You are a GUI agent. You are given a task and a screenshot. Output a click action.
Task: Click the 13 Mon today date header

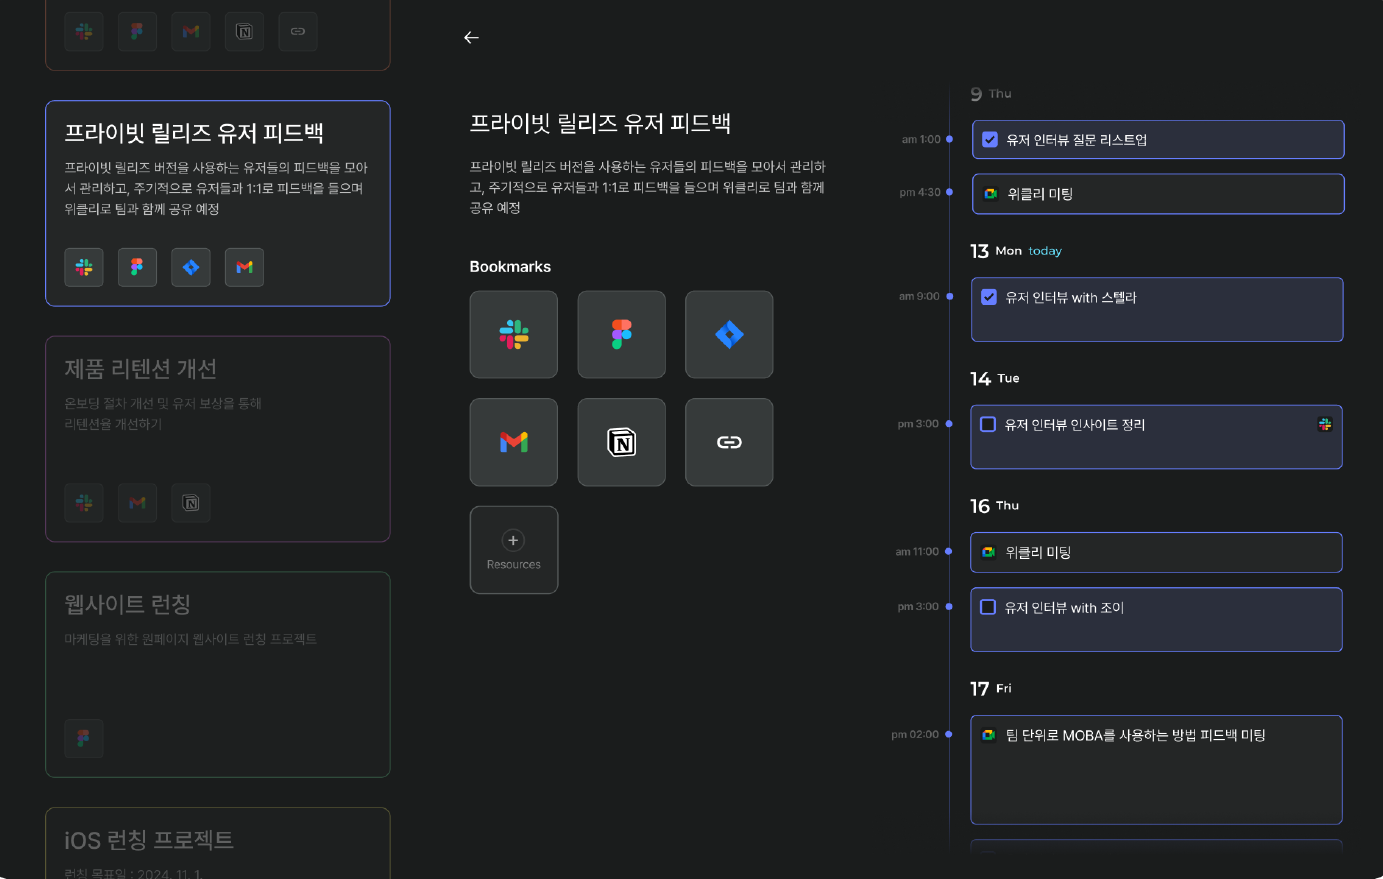[1016, 251]
